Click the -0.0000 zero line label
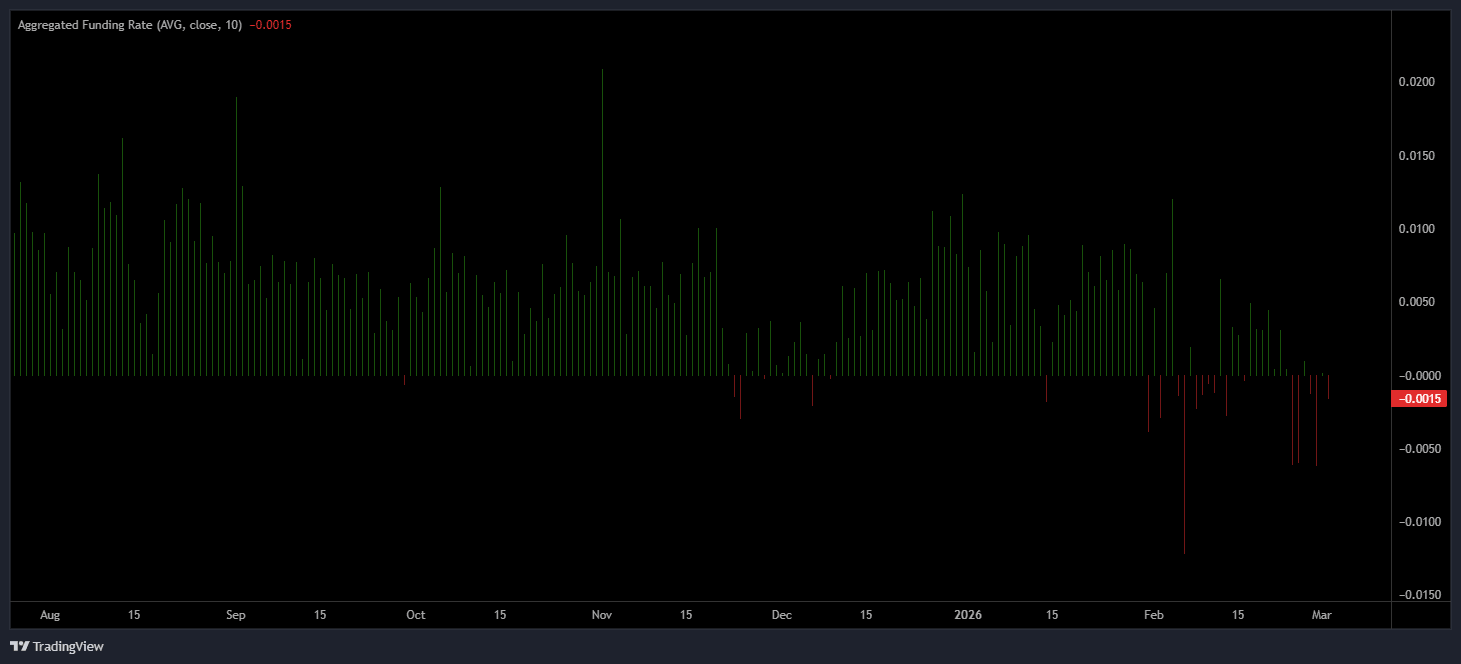This screenshot has height=664, width=1461. [x=1422, y=375]
